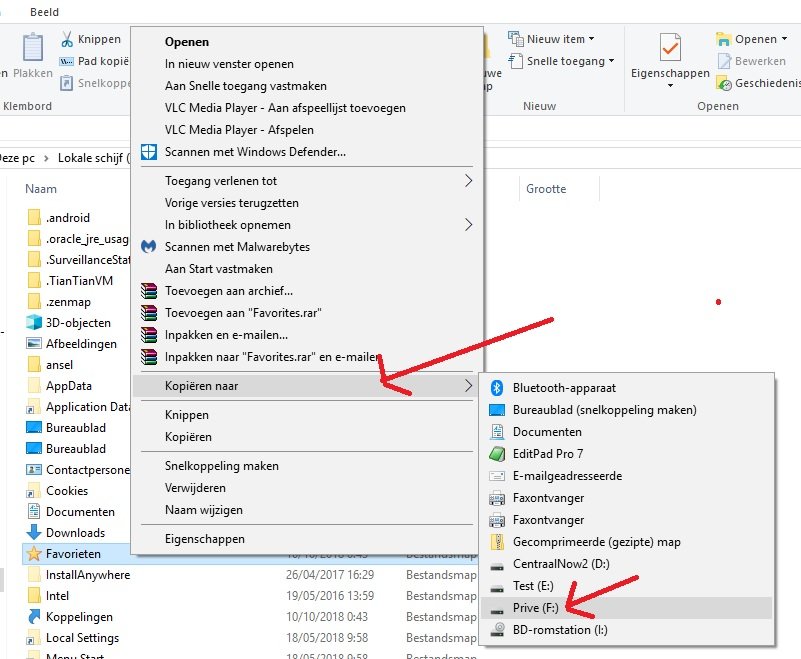Click the Plakken clipboard icon
This screenshot has height=659, width=801.
coord(33,48)
